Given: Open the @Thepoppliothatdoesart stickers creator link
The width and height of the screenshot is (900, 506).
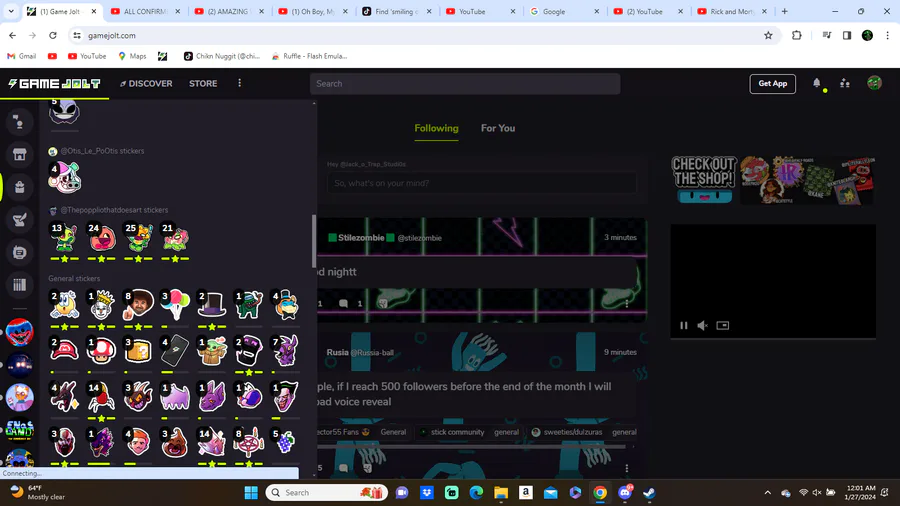Looking at the screenshot, I should point(114,210).
